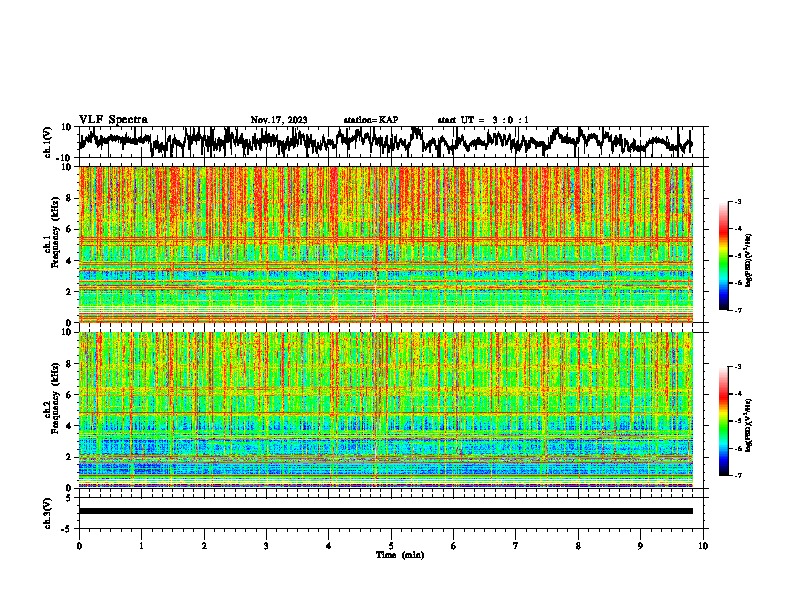
Task: Click the ch.3 black signal bar
Action: 386,511
